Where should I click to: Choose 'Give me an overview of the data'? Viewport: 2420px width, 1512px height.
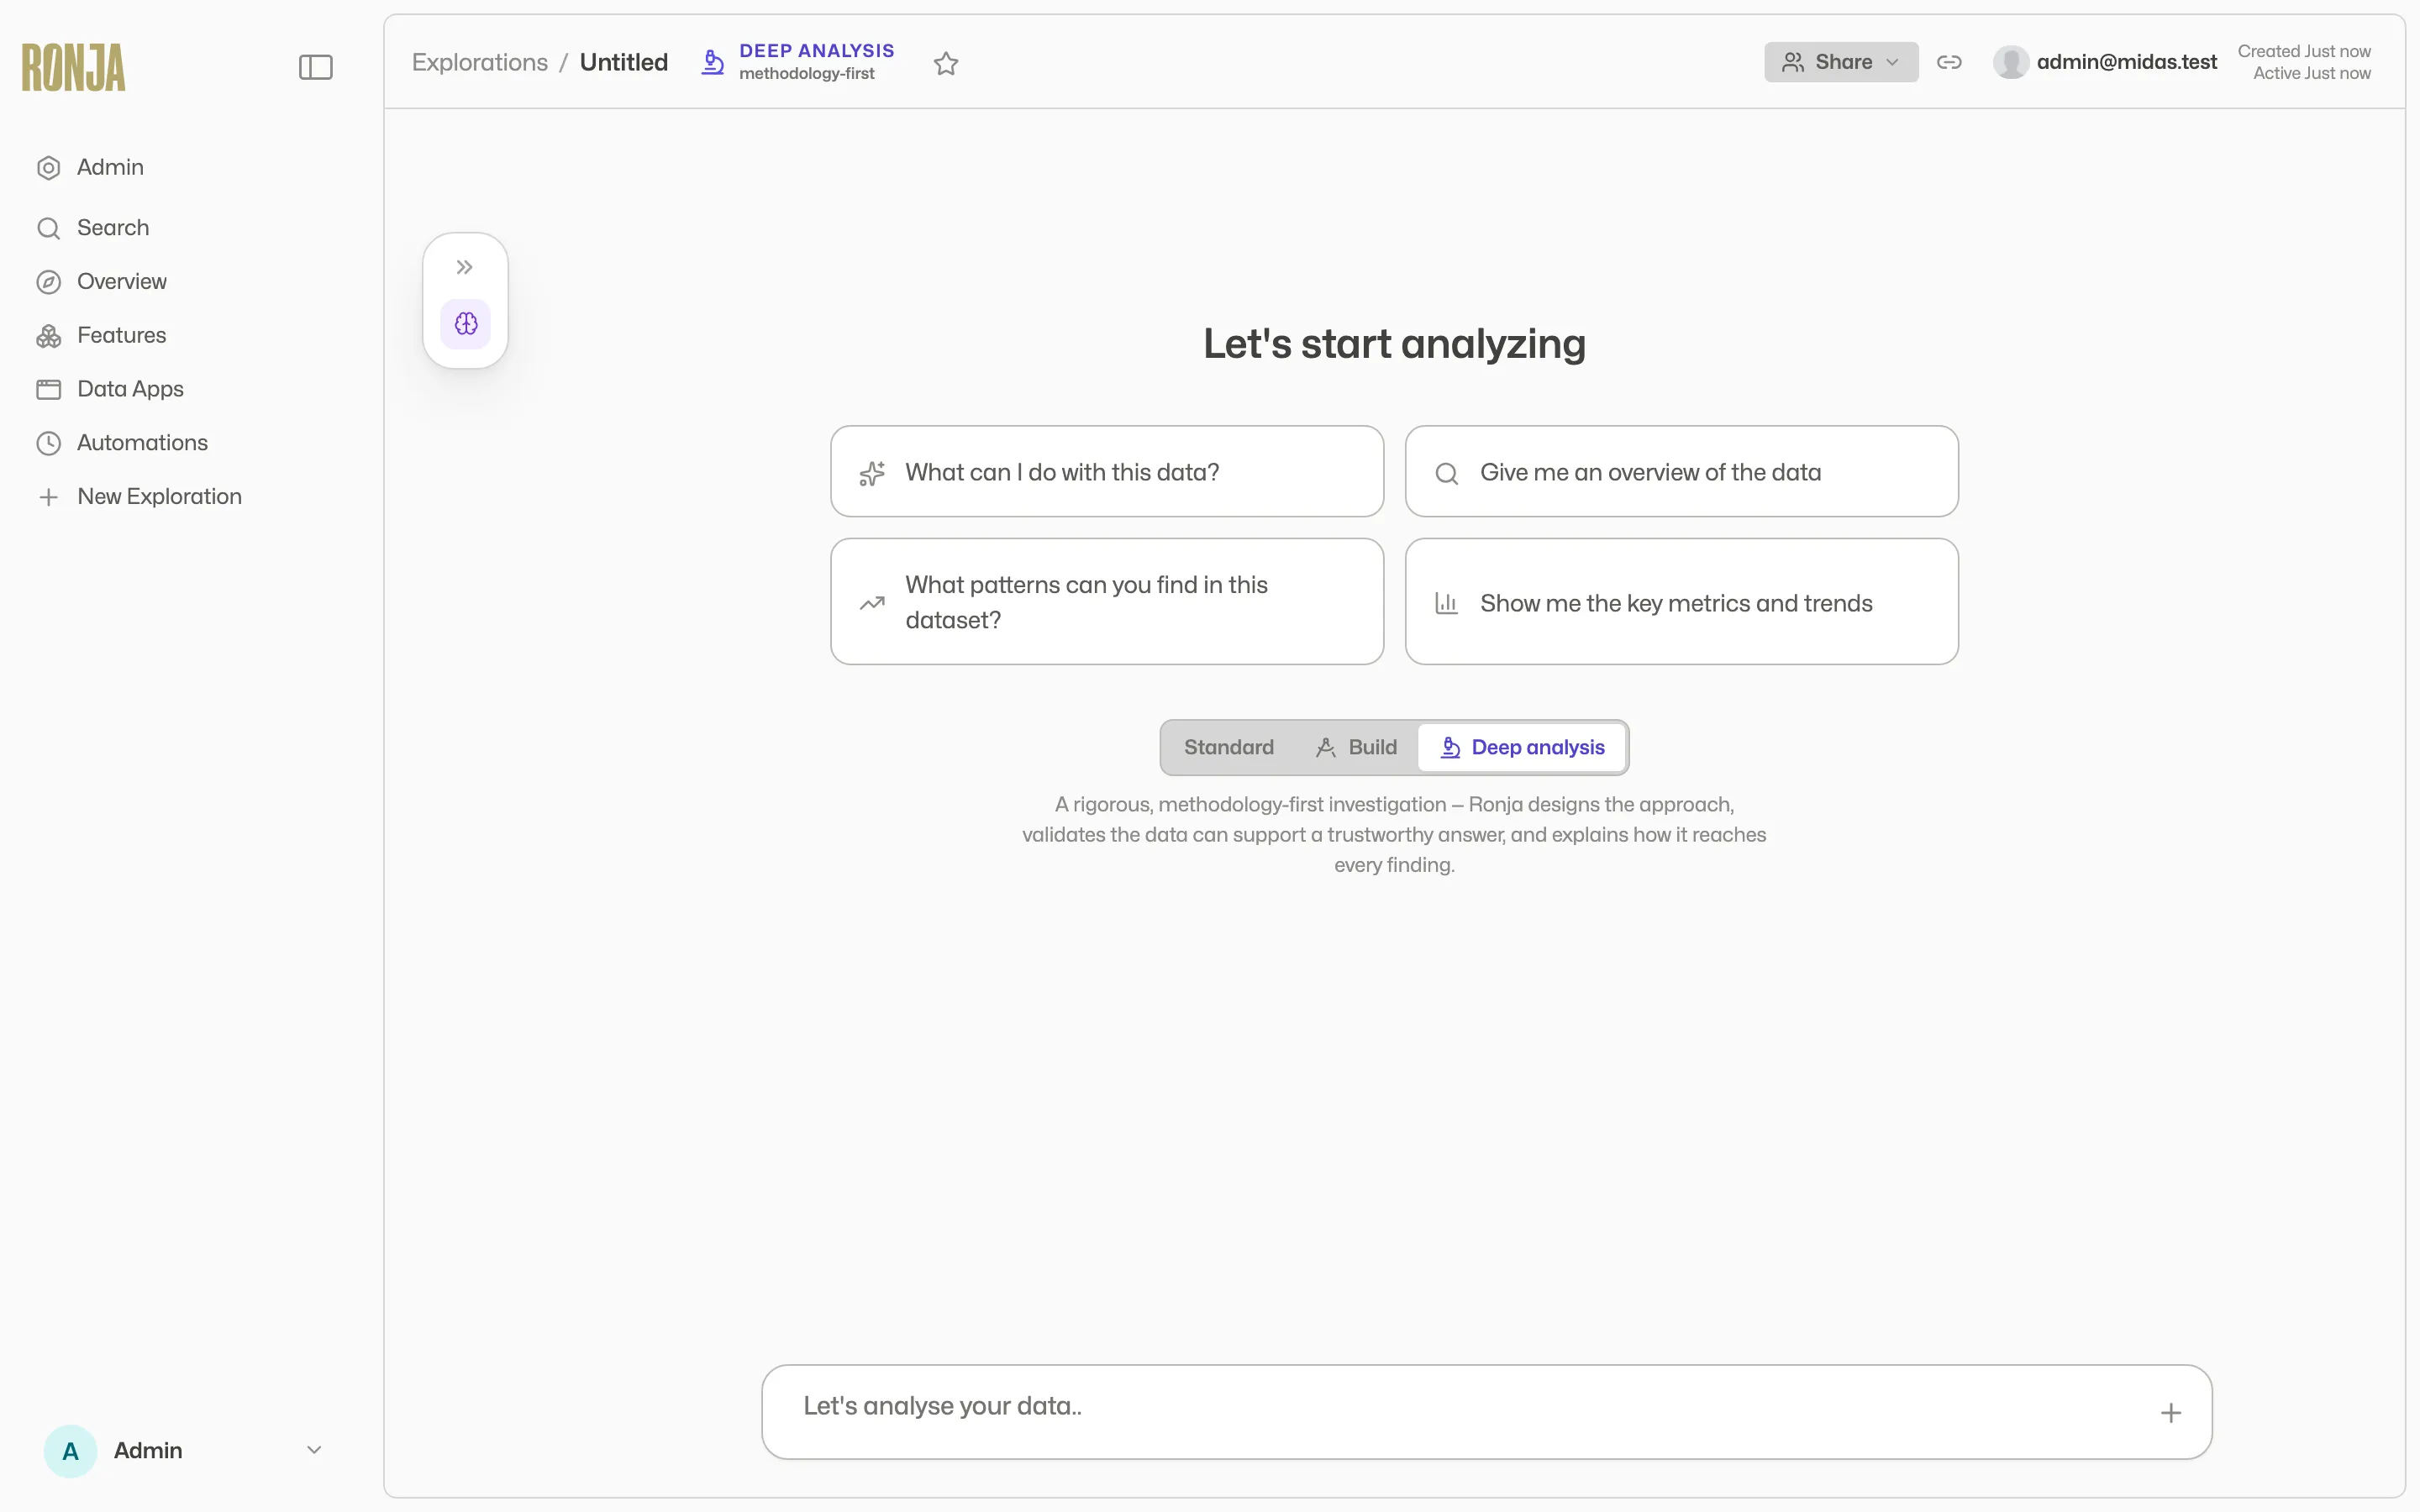(1682, 472)
